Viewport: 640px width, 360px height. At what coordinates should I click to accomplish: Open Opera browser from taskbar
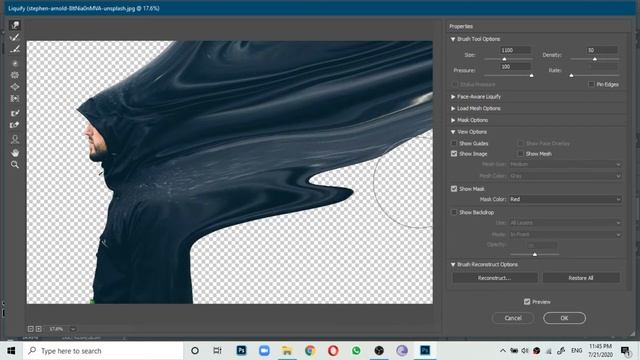click(333, 351)
